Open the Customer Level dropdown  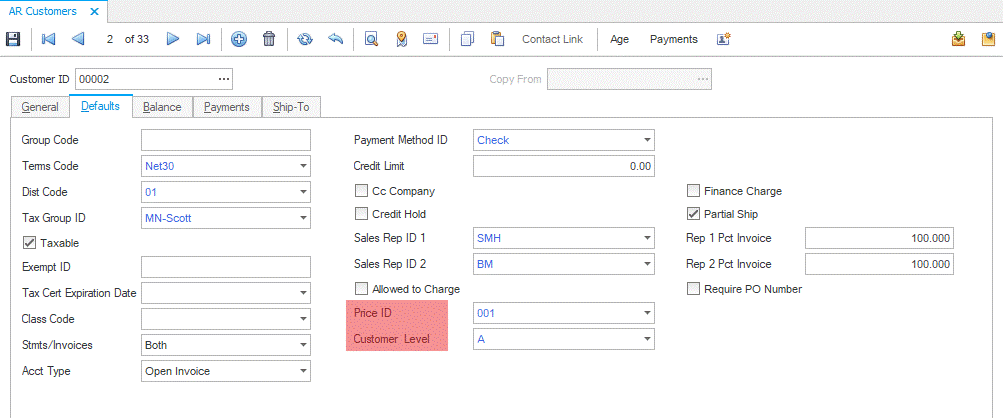pyautogui.click(x=647, y=339)
